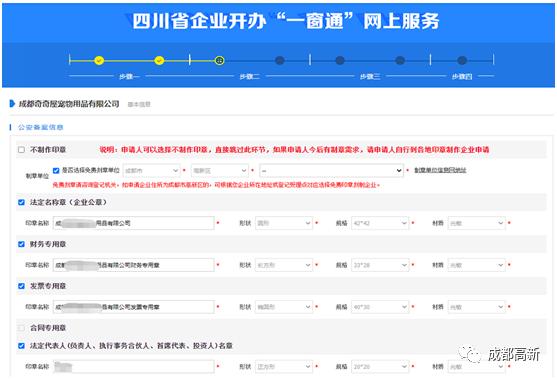Focus 印章名称 field of 法定名称章
This screenshot has width=557, height=379.
pos(134,223)
